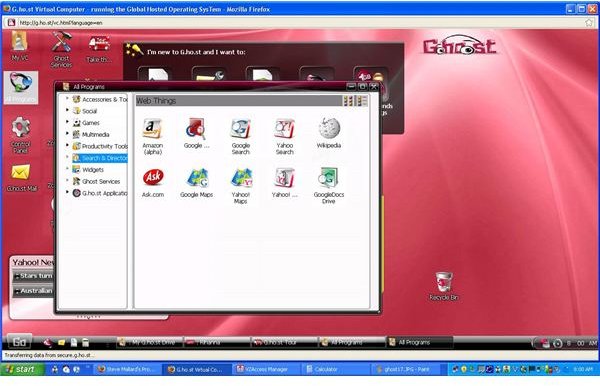Viewport: 600px width, 386px height.
Task: Expand the G.ho.st Applications arrow
Action: pyautogui.click(x=67, y=192)
